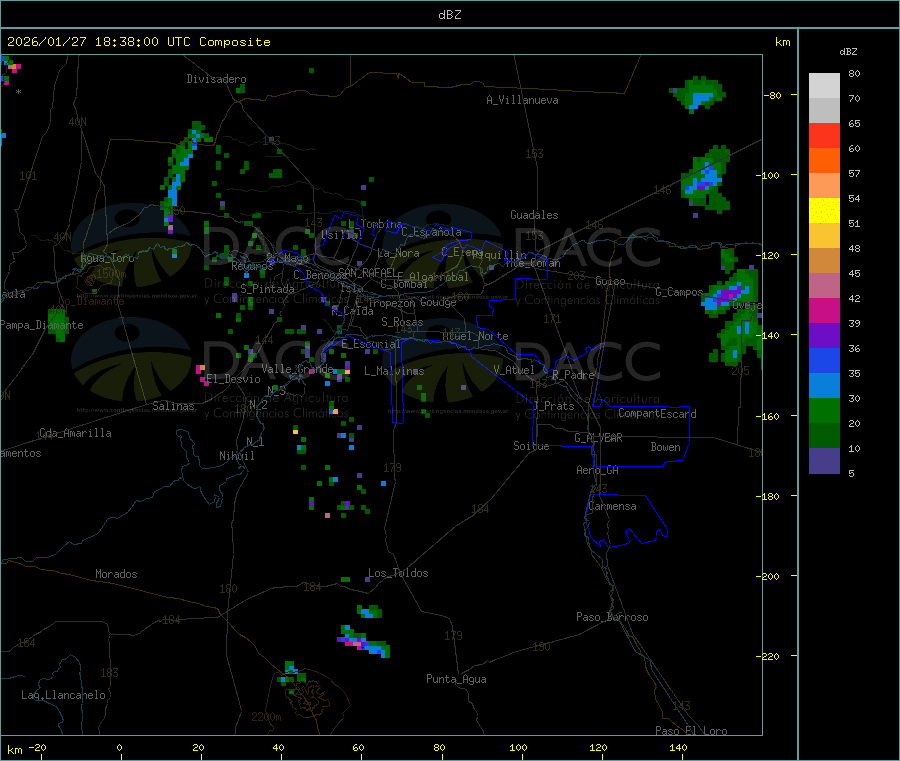Click the Bowen place label
This screenshot has width=900, height=761.
(x=665, y=447)
